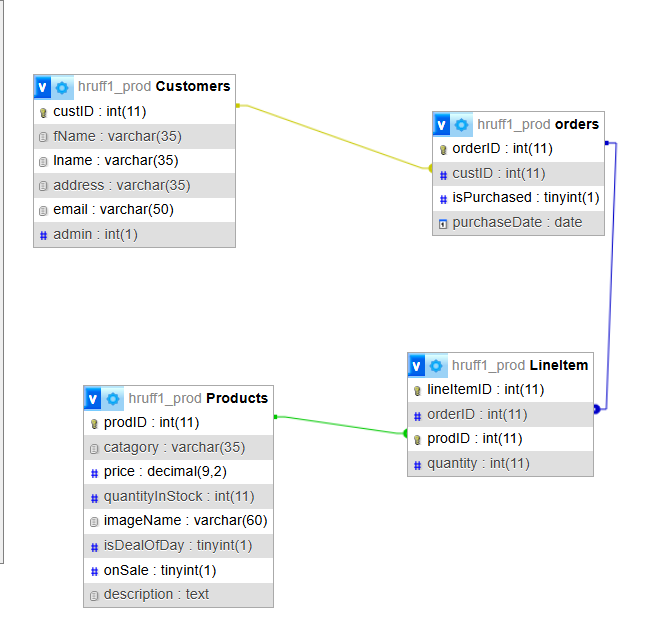The image size is (665, 627).
Task: Select the 'admin : int(1)' column
Action: [134, 234]
